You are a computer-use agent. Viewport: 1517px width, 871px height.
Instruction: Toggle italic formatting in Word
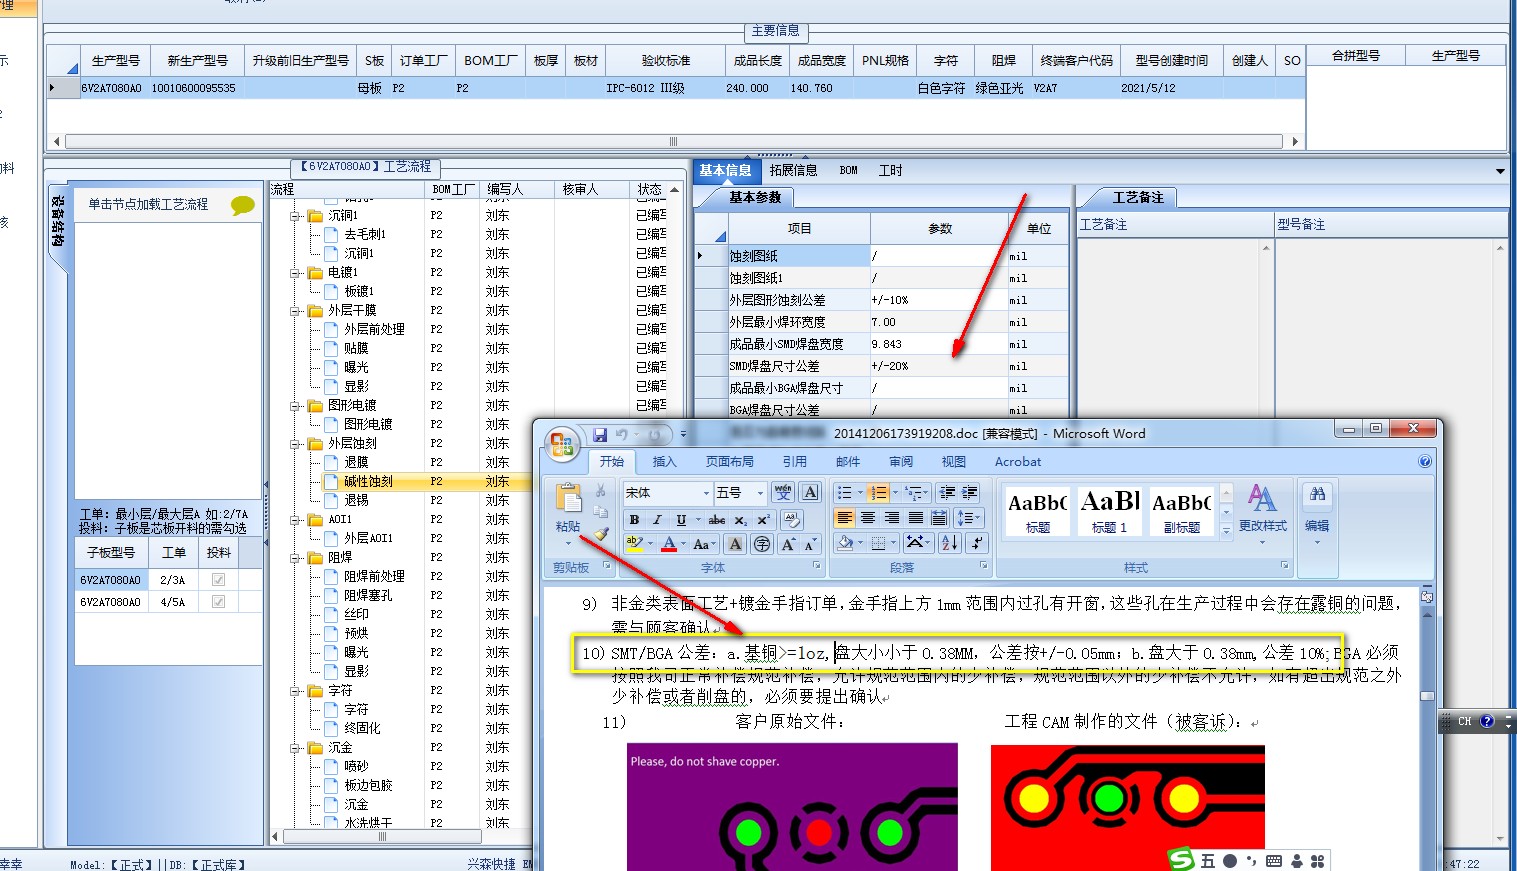point(657,519)
